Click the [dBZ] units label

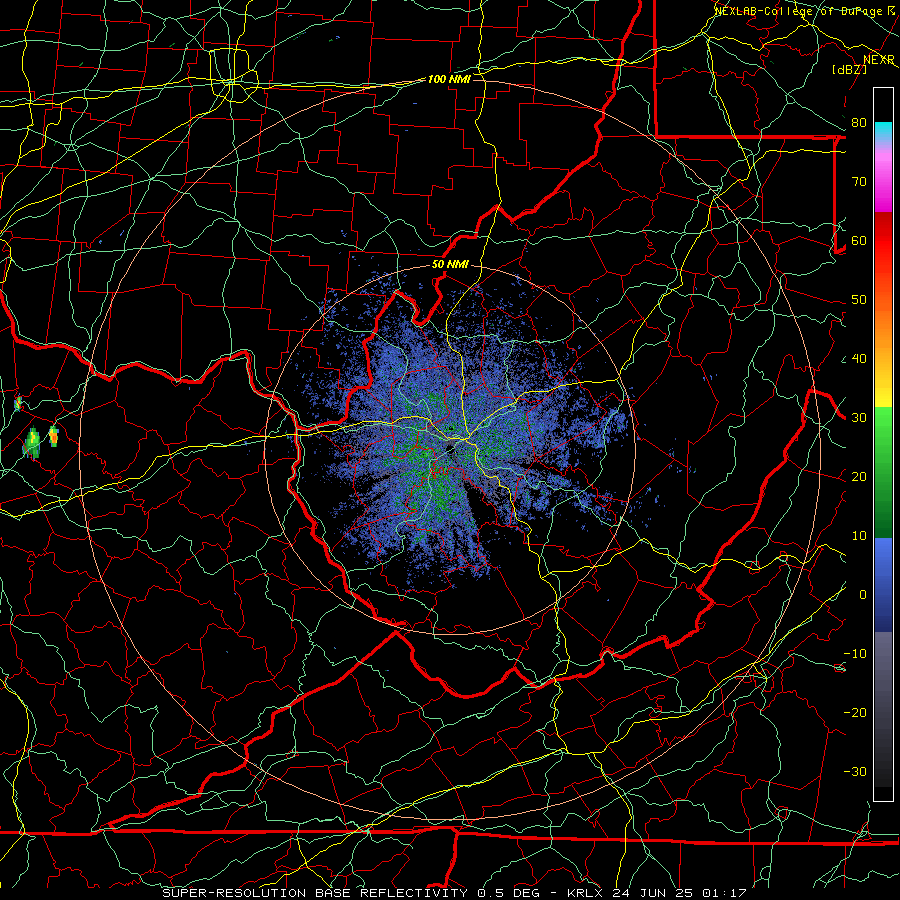[850, 69]
